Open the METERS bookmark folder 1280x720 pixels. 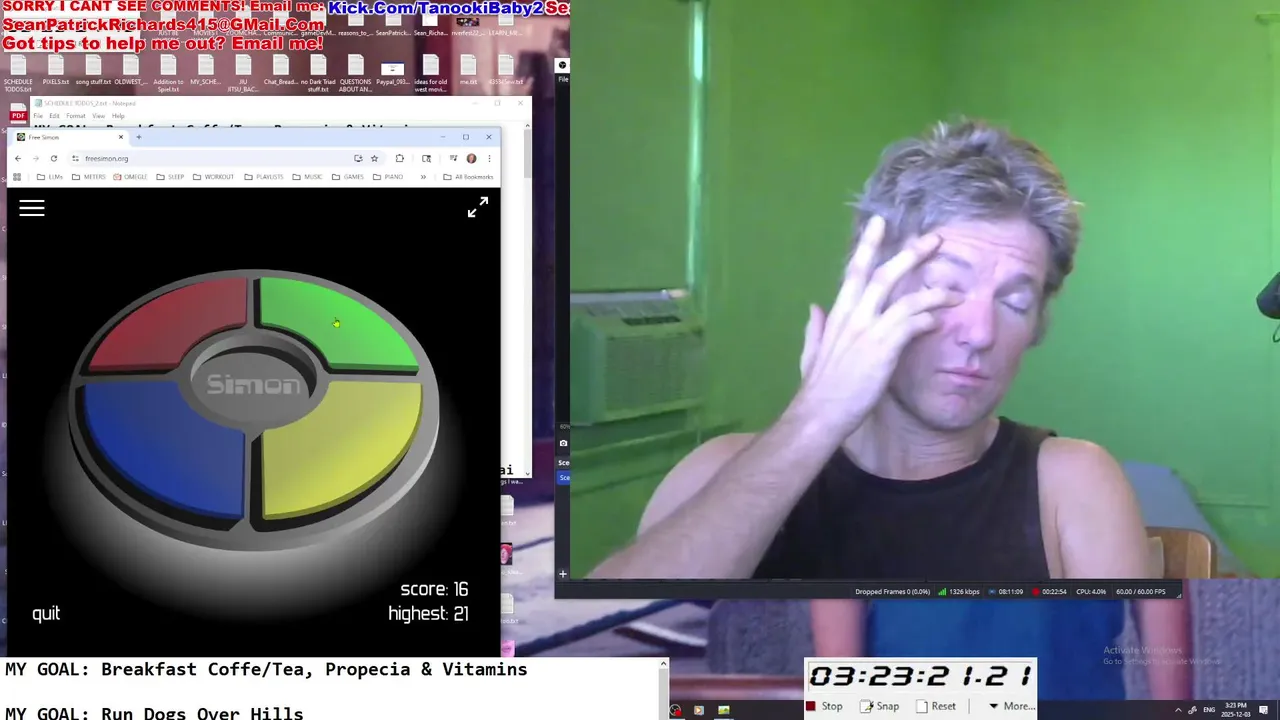point(89,177)
